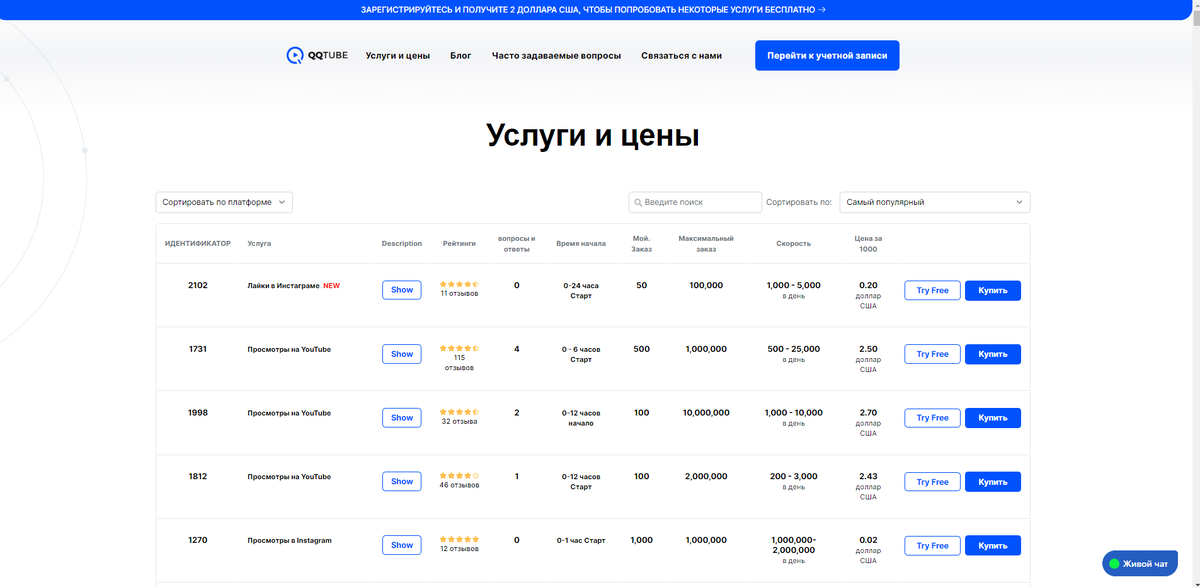Open the 'Услуги и цены' menu item
This screenshot has height=587, width=1200.
pos(398,56)
